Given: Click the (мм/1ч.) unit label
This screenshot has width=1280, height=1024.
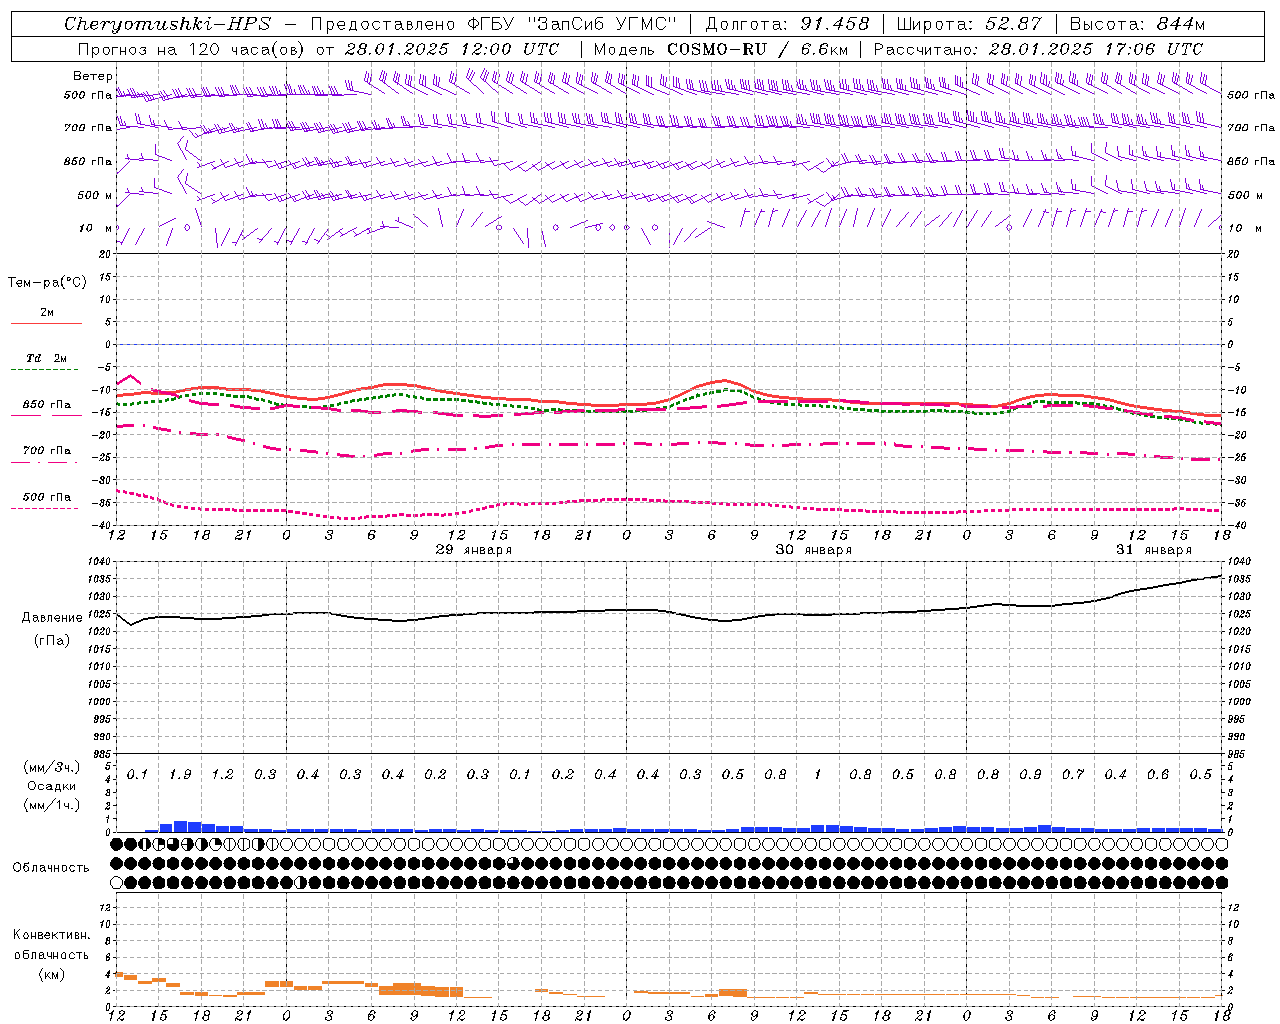Looking at the screenshot, I should click(52, 805).
